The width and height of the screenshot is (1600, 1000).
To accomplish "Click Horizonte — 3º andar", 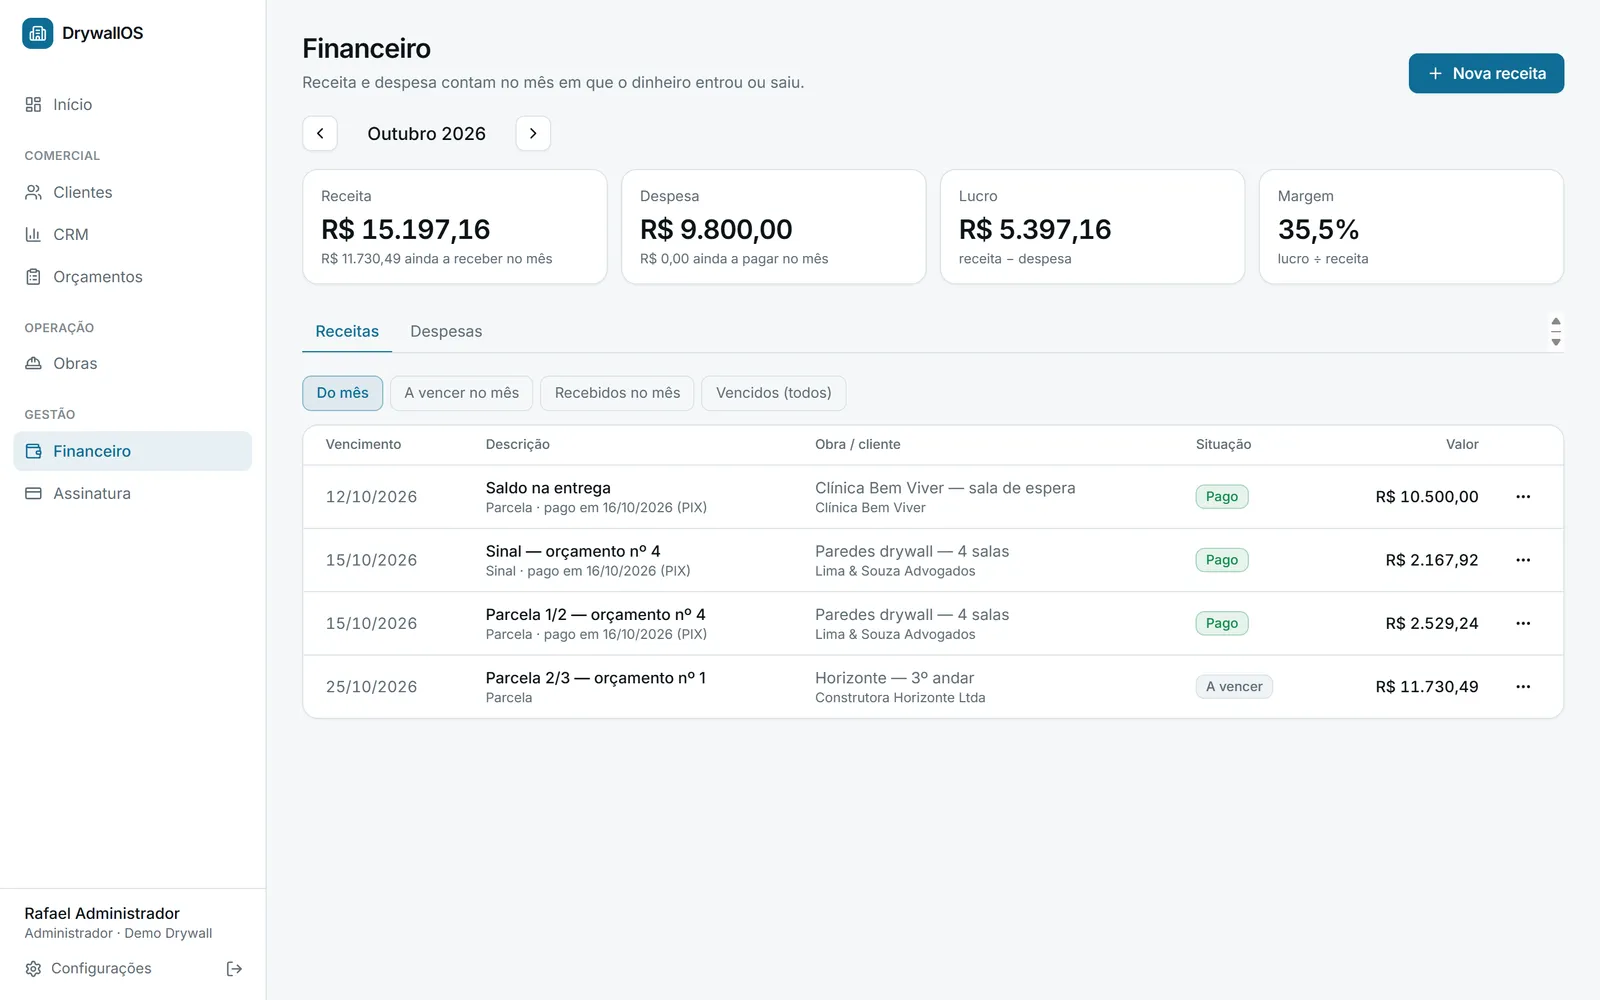I will click(894, 678).
